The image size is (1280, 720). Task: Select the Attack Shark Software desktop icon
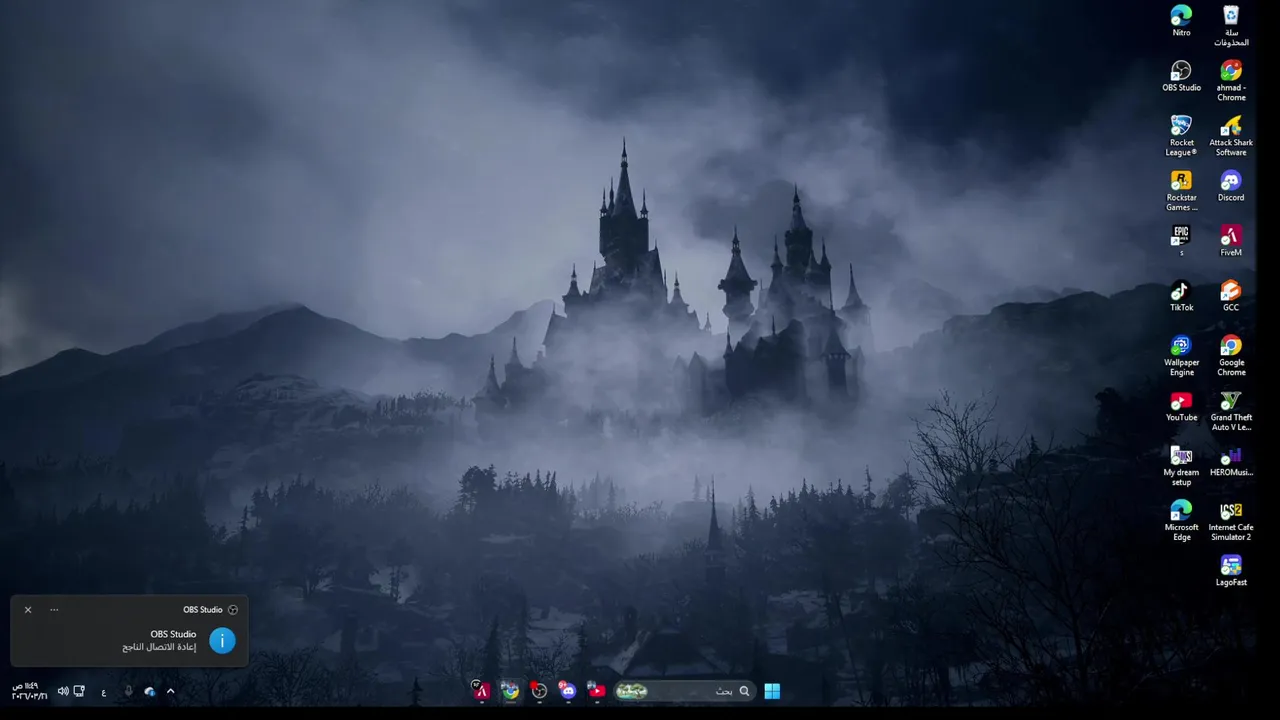pyautogui.click(x=1231, y=136)
